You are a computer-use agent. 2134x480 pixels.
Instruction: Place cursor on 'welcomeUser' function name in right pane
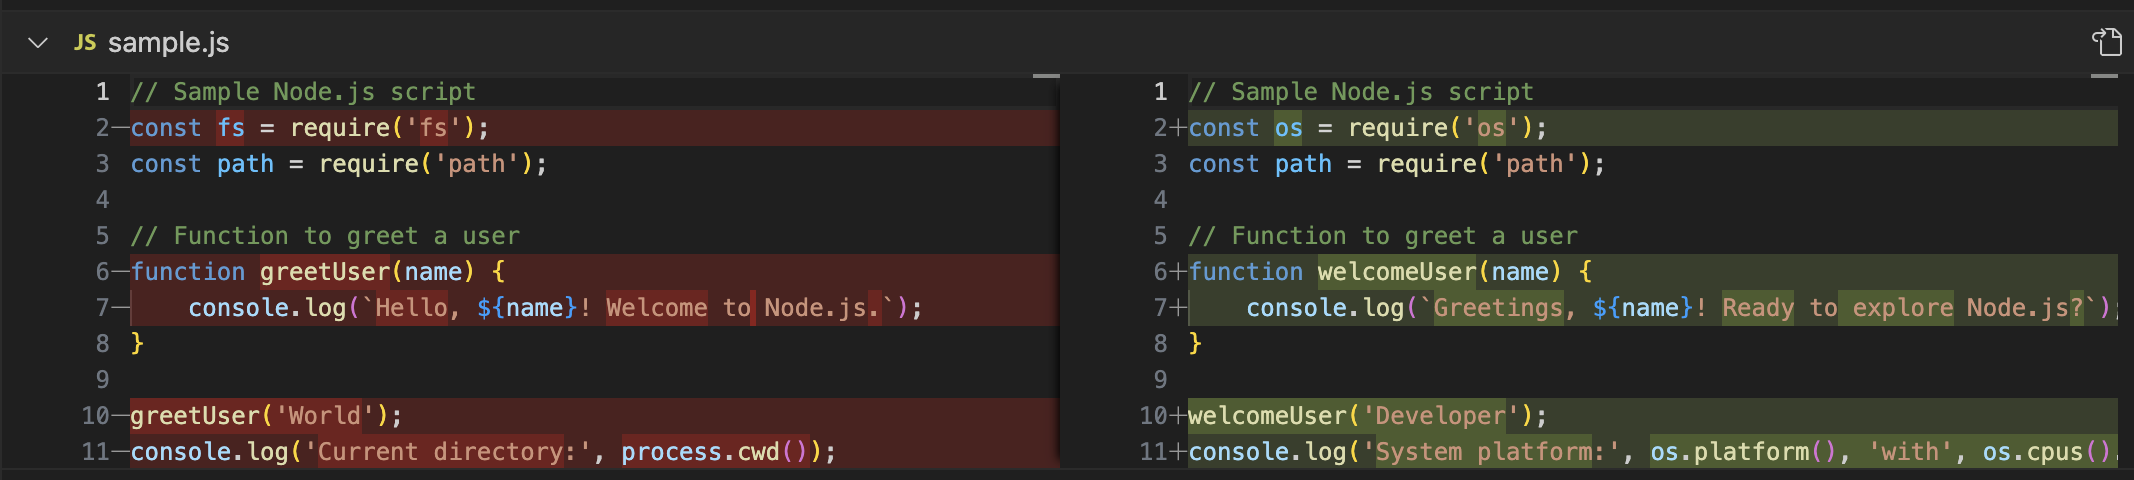tap(1397, 272)
